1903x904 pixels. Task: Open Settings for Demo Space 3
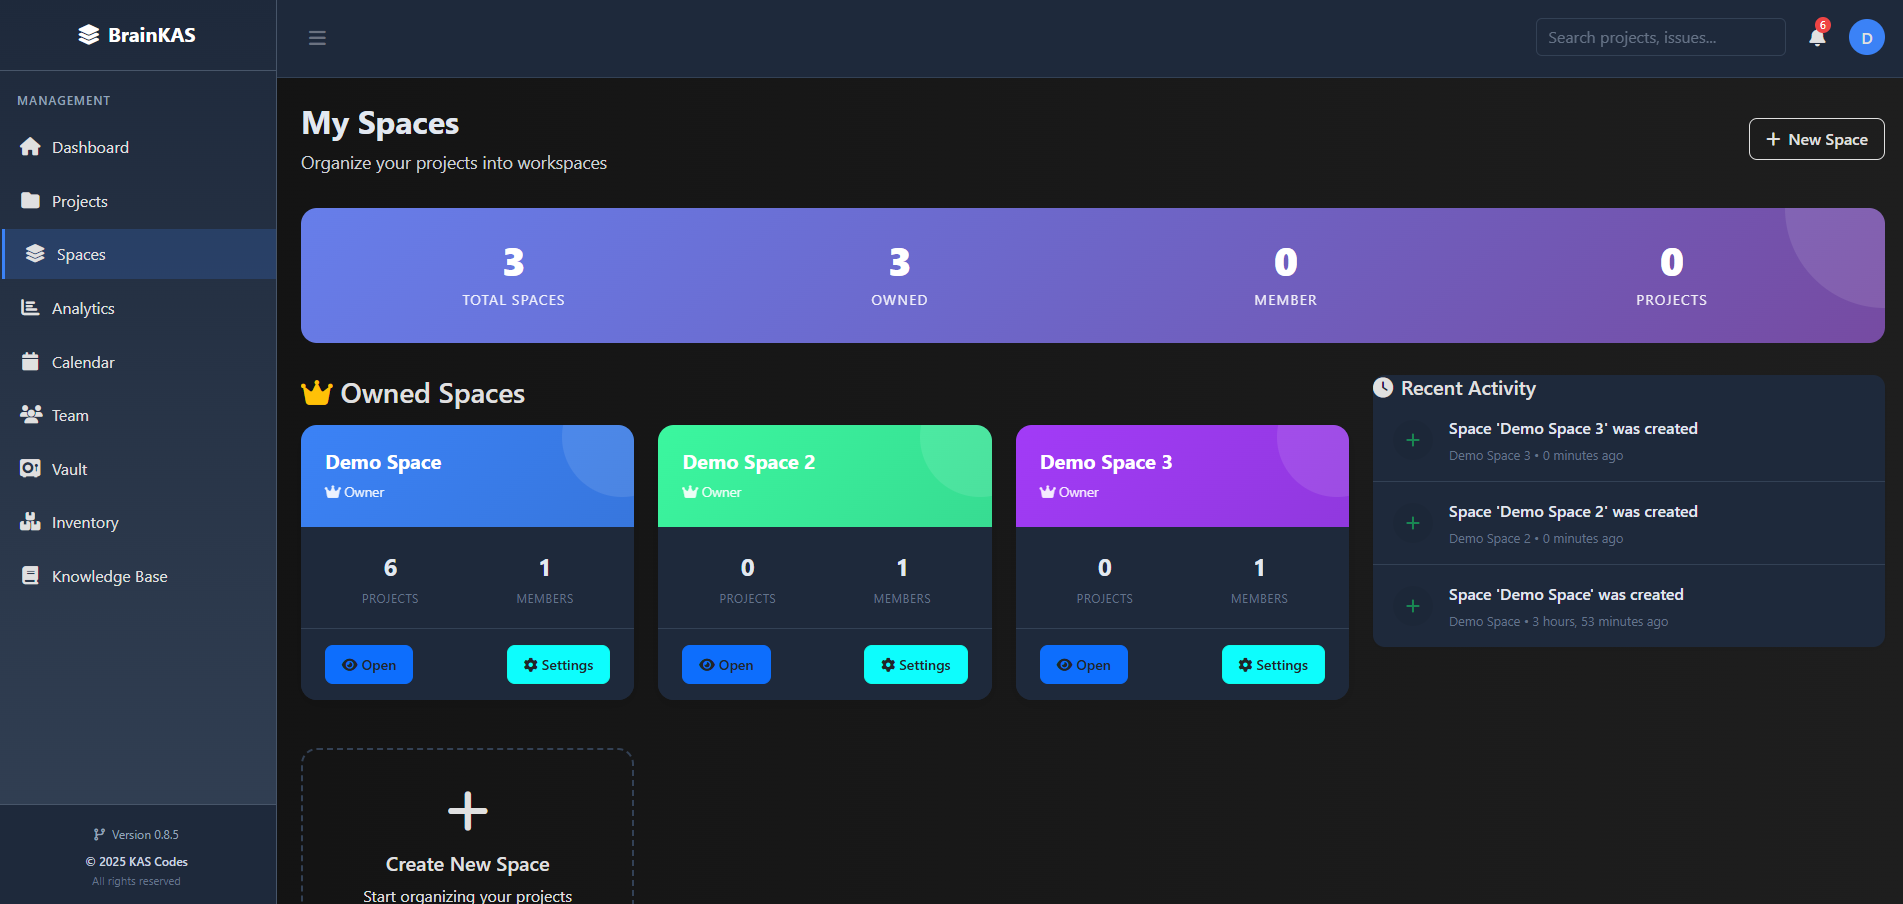coord(1272,665)
